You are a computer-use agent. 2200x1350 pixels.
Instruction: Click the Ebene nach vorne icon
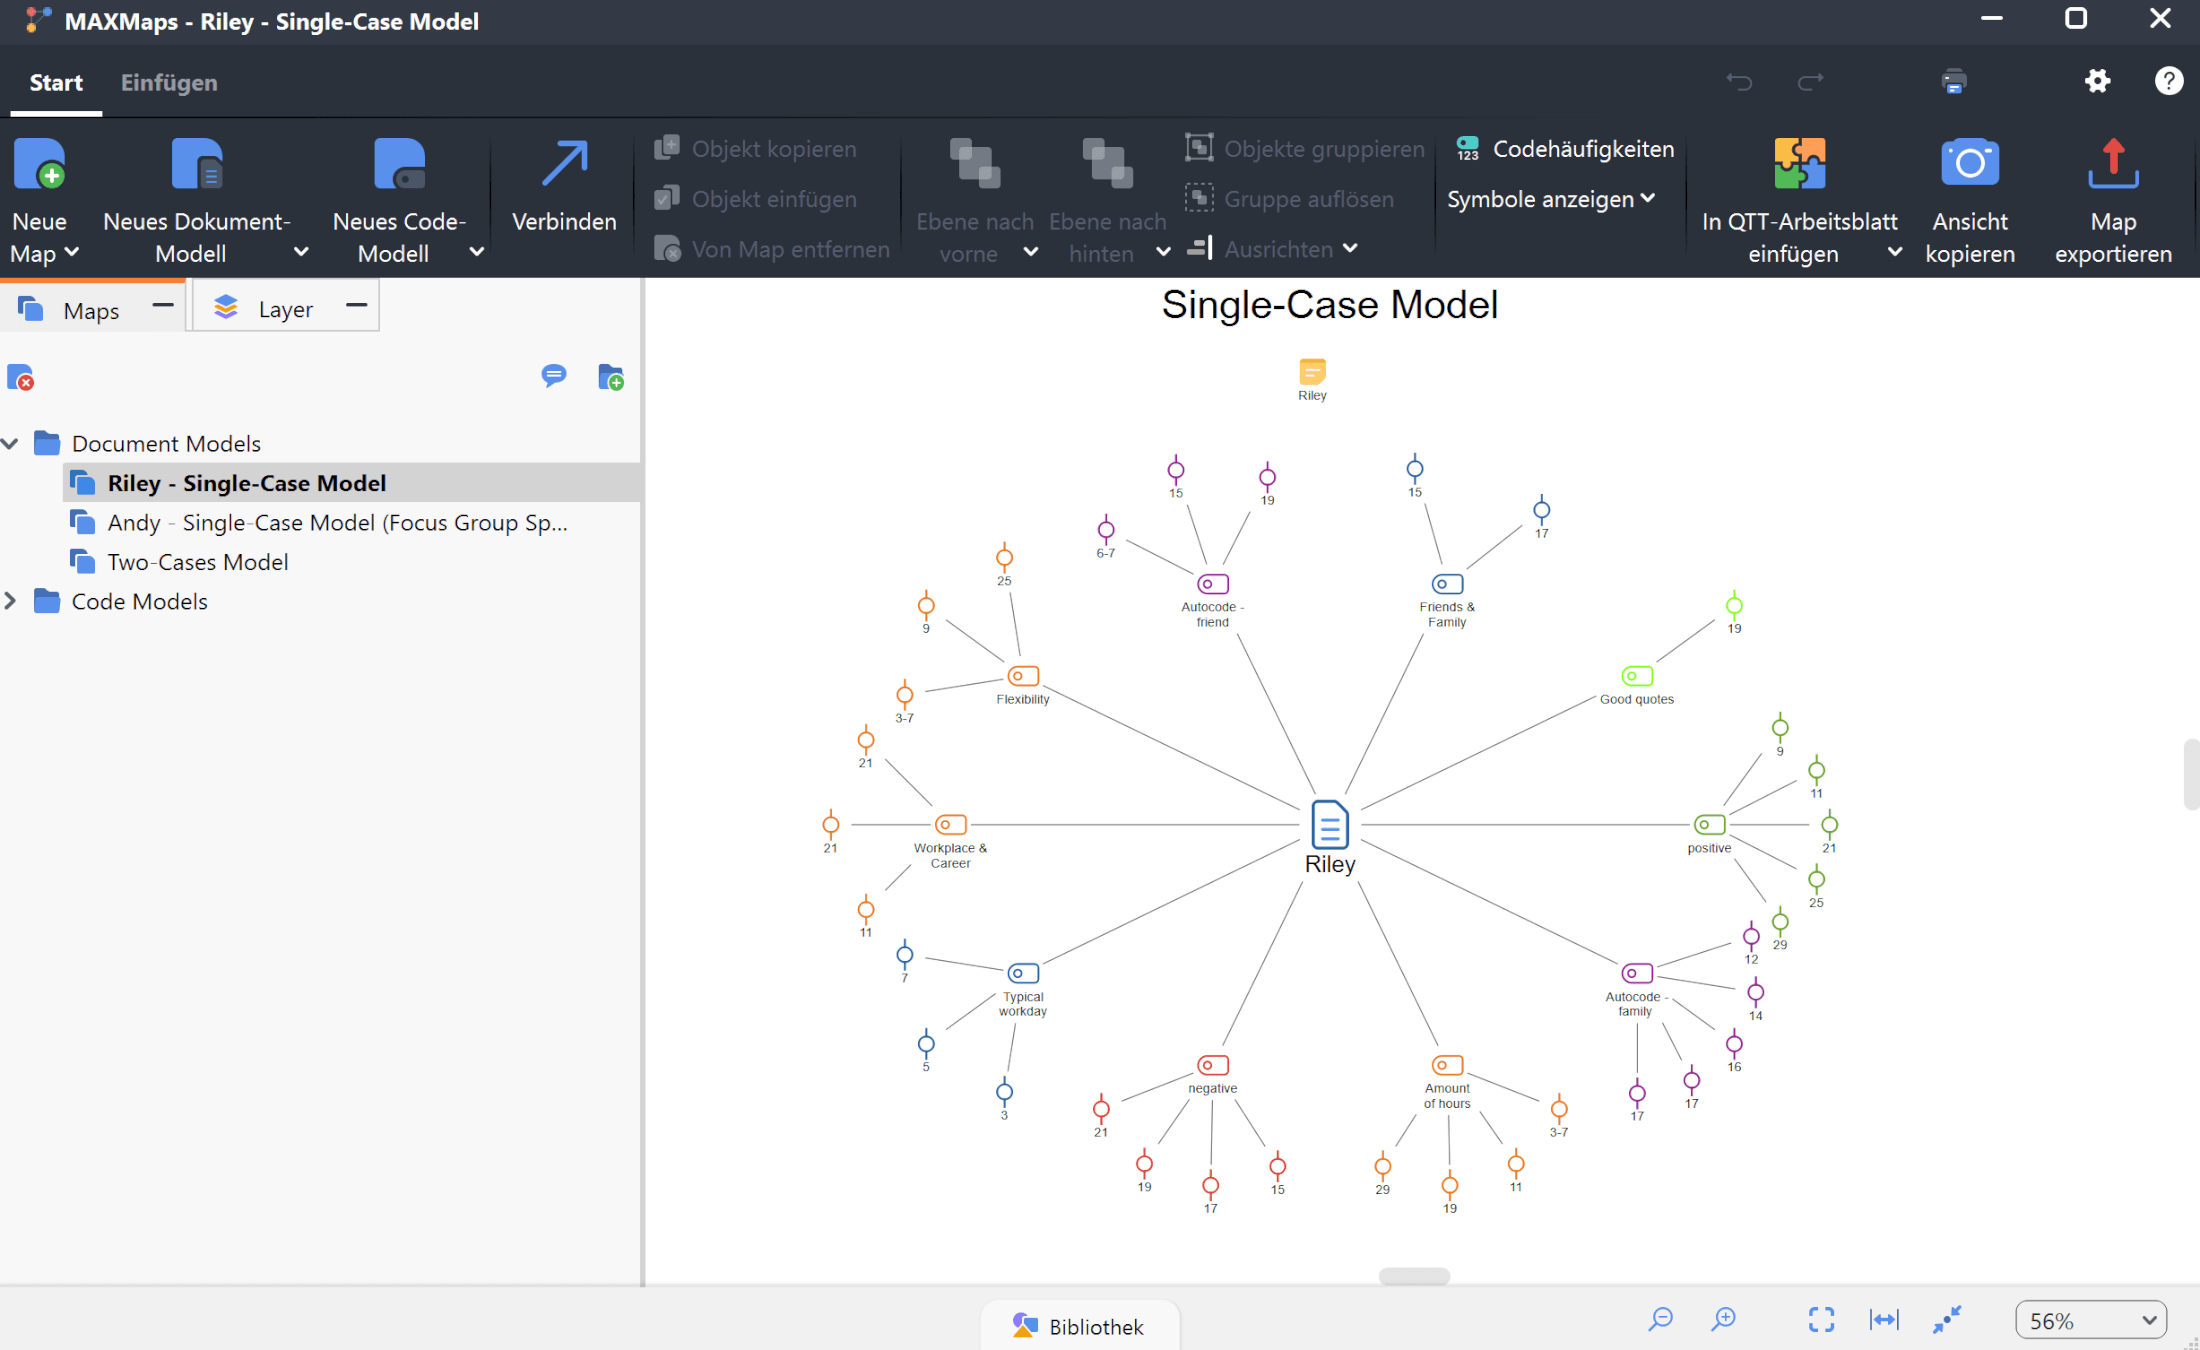[x=974, y=164]
